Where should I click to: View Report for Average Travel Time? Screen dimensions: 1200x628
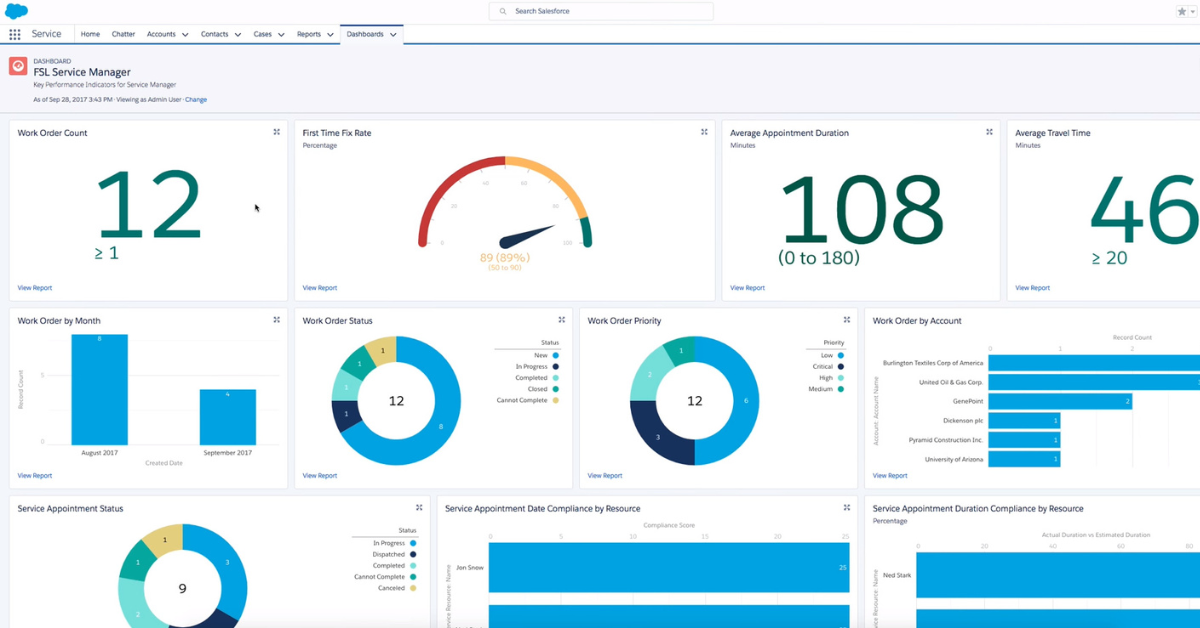[1032, 288]
